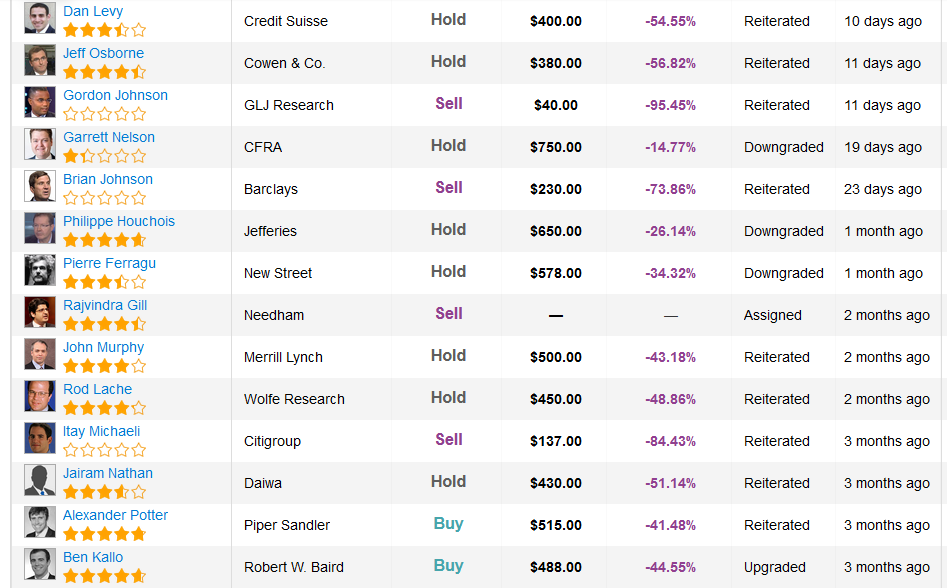Click the Buy rating for Piper Sandler
Image resolution: width=947 pixels, height=588 pixels.
click(x=448, y=524)
